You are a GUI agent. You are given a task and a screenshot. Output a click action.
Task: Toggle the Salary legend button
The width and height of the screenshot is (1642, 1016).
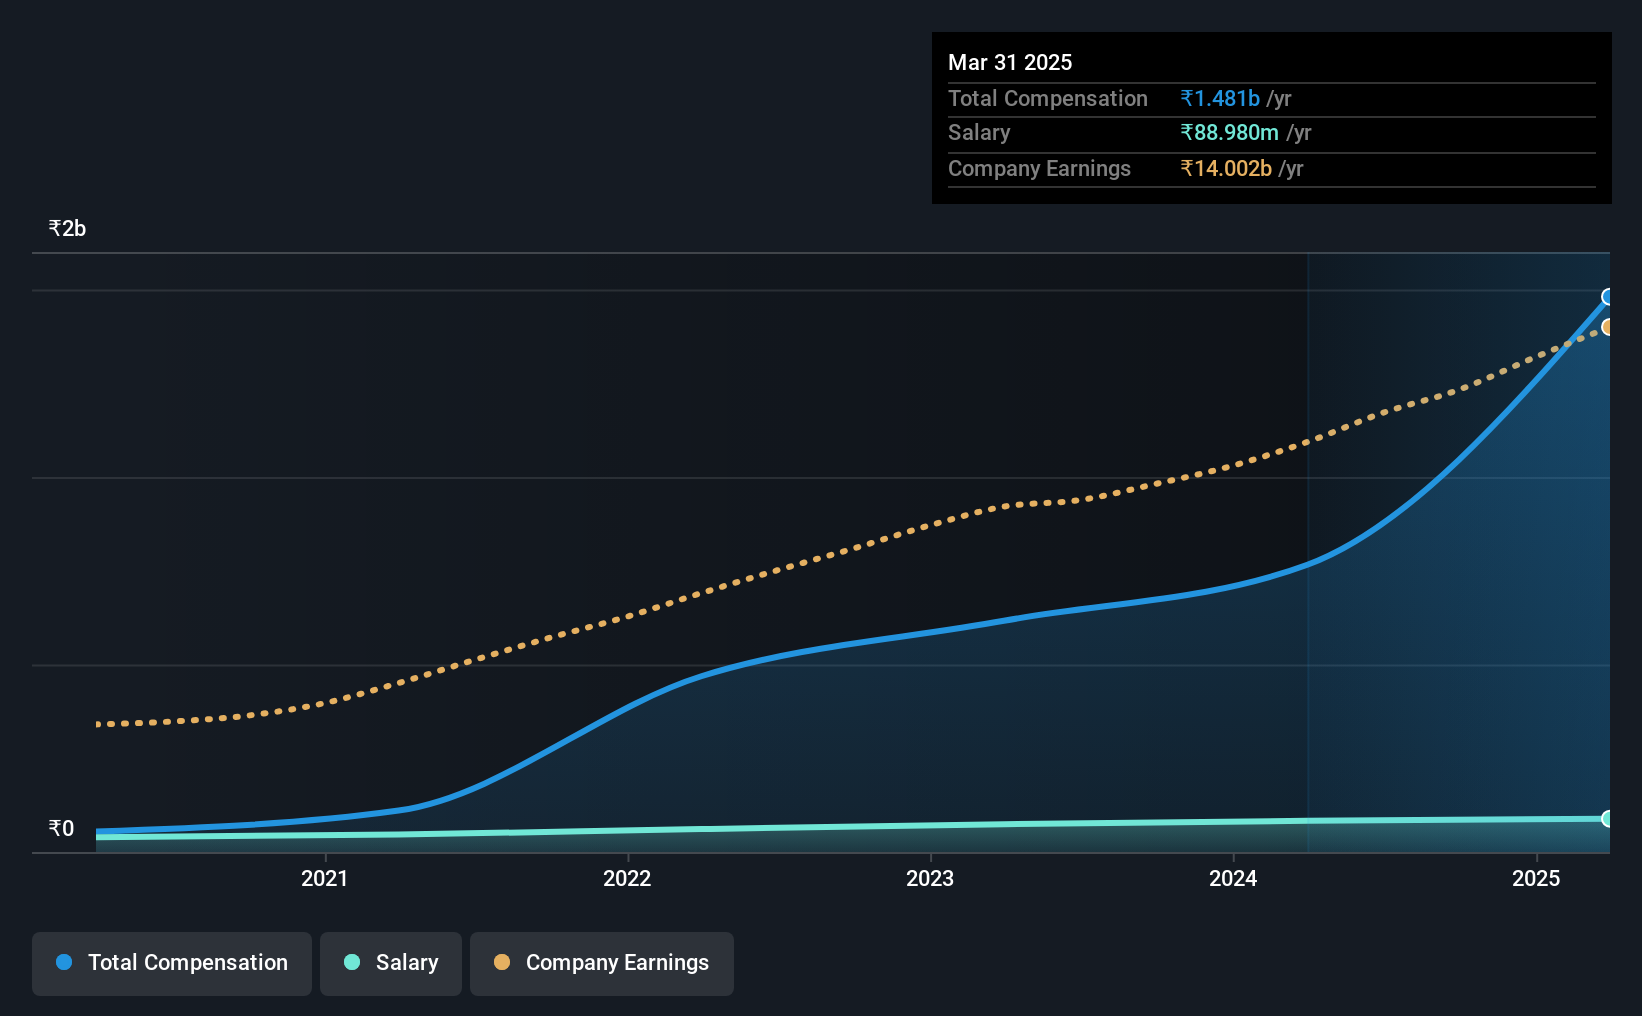point(391,963)
